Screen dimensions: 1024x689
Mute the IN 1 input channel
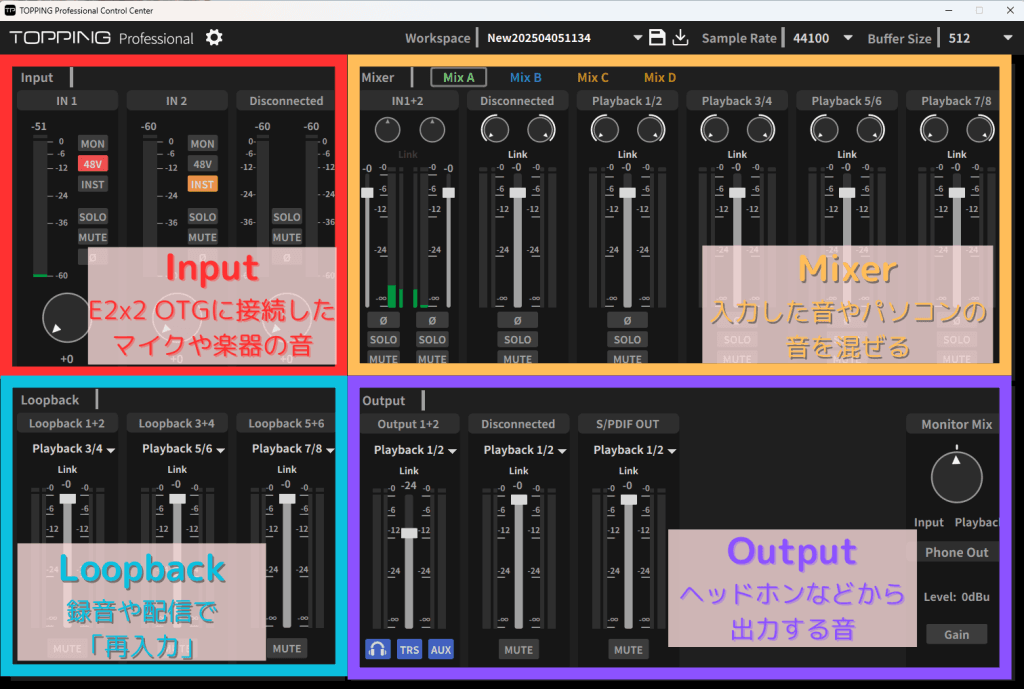(93, 237)
